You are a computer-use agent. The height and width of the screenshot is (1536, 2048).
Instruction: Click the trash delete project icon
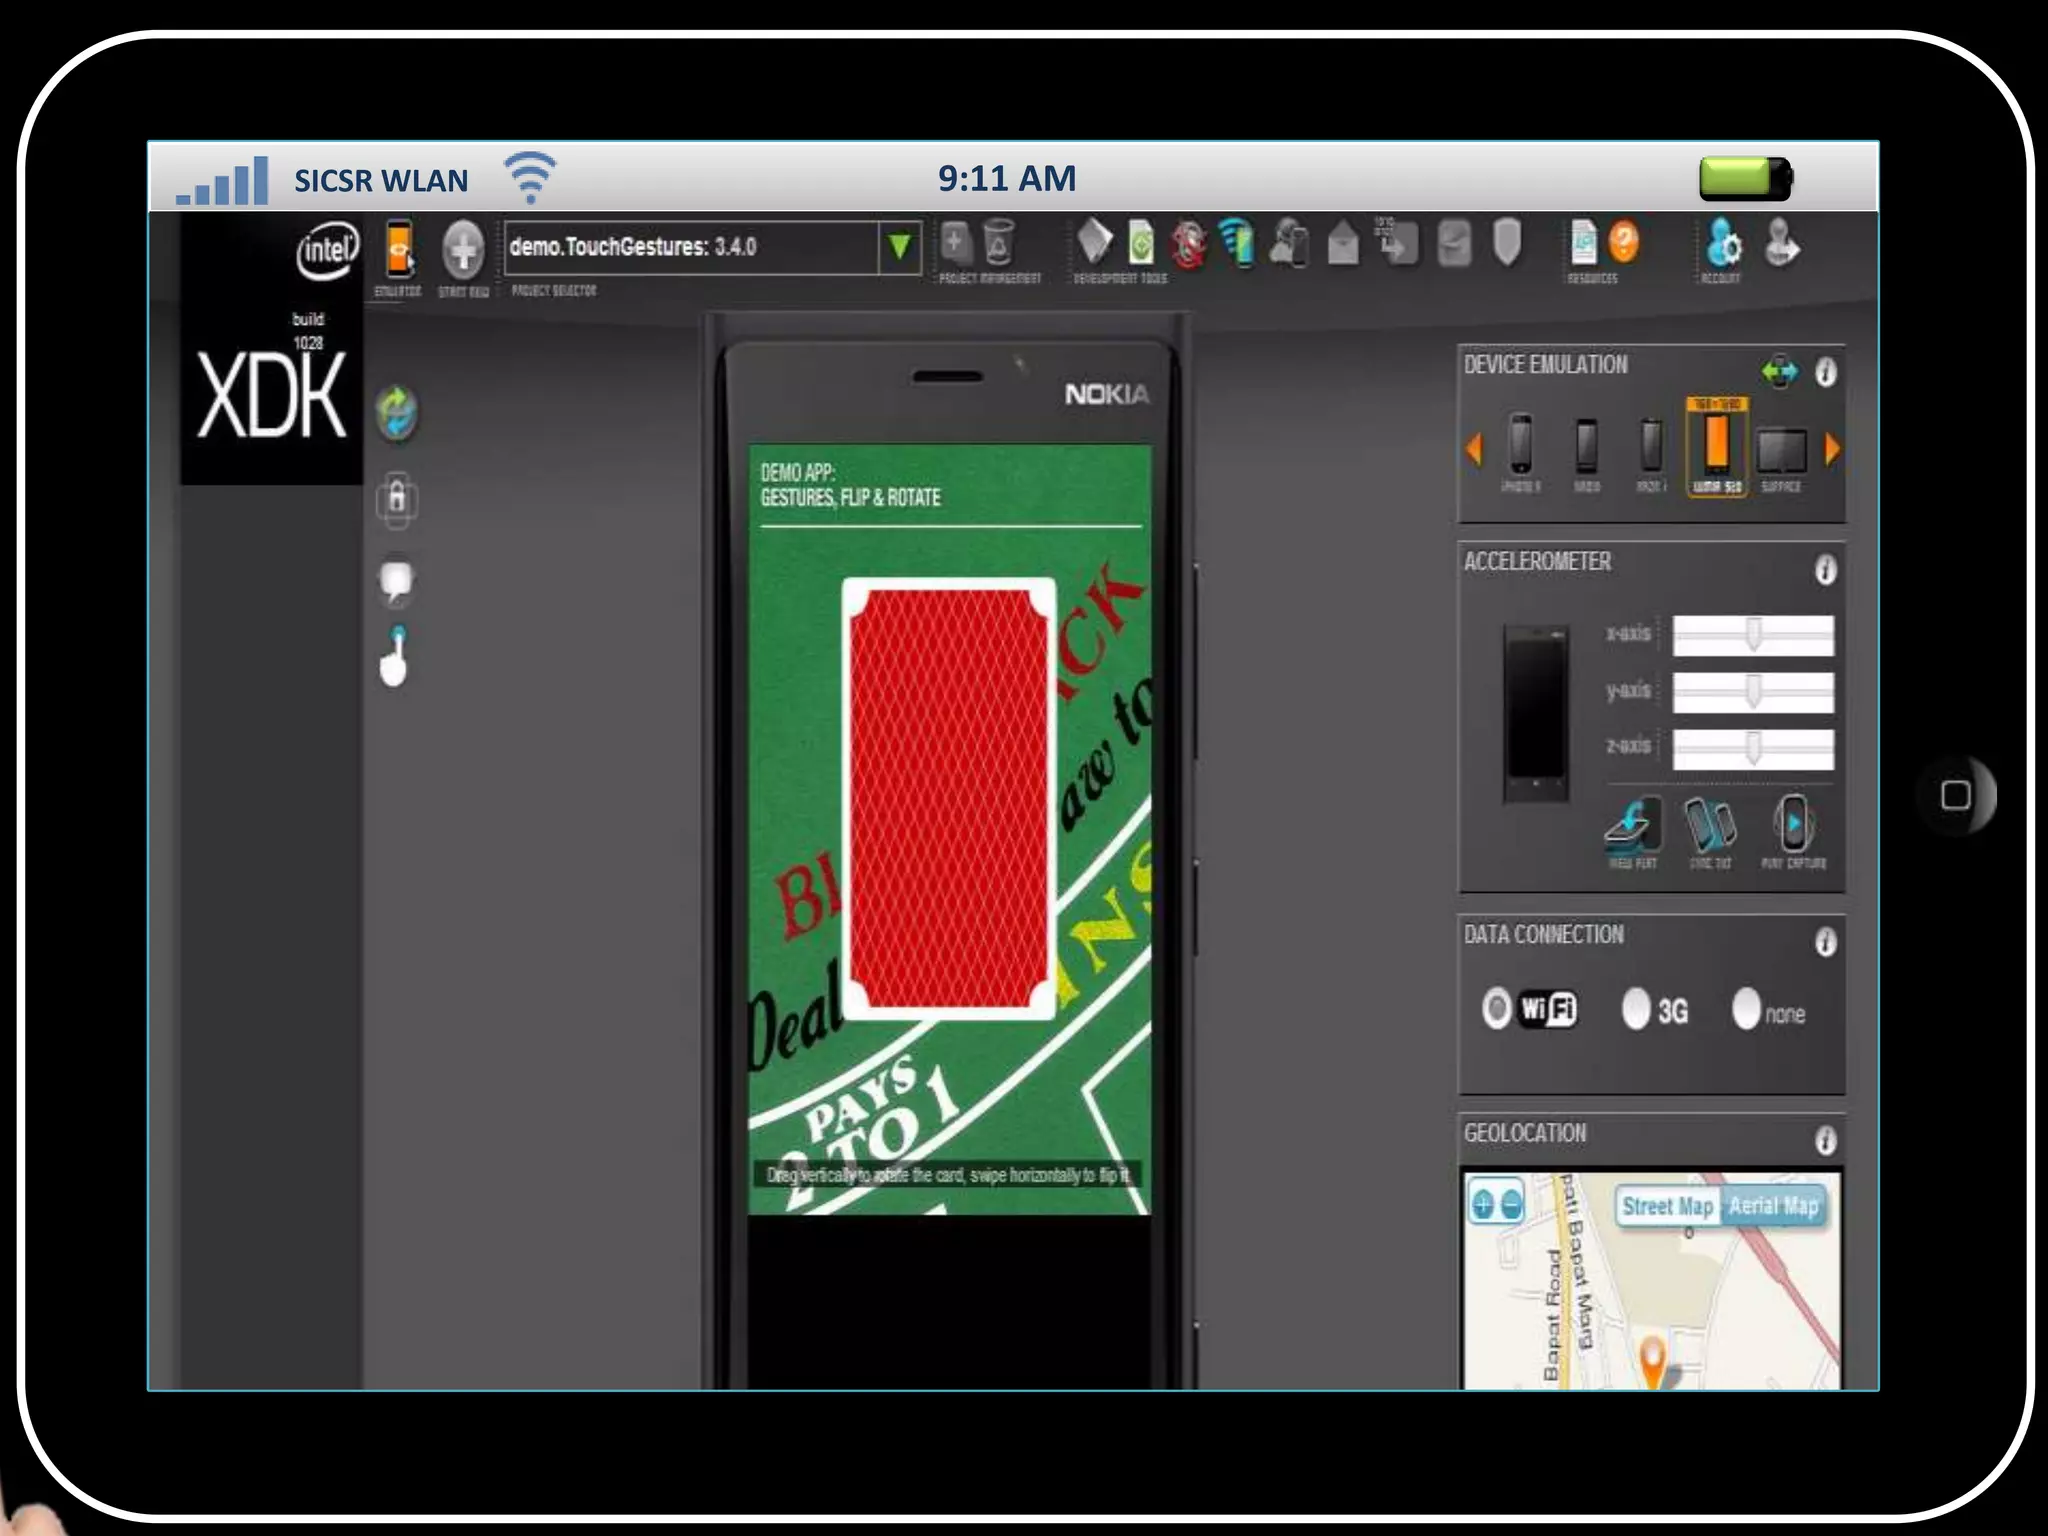tap(998, 243)
